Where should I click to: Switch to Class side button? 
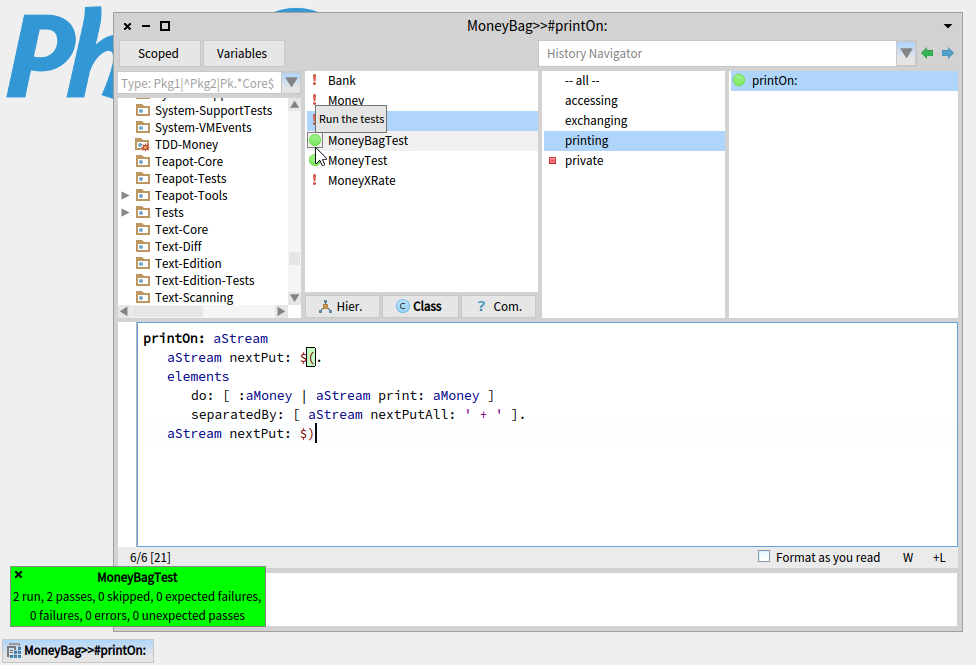tap(420, 306)
